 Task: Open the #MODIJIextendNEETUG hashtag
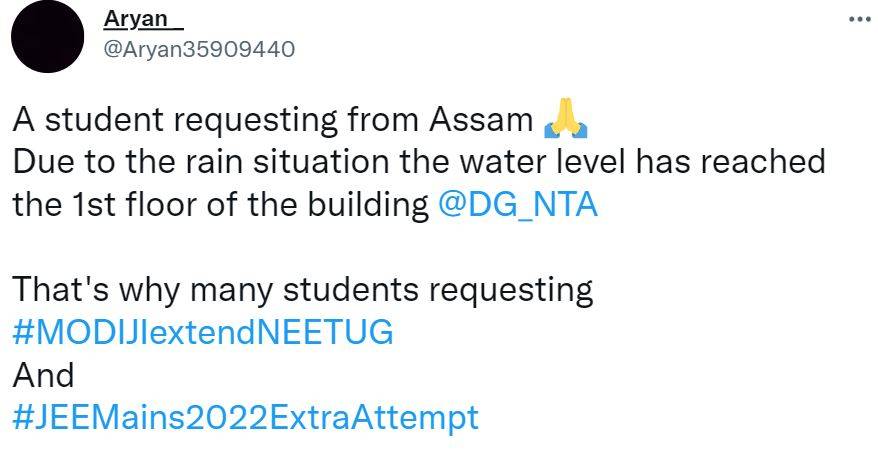[203, 332]
